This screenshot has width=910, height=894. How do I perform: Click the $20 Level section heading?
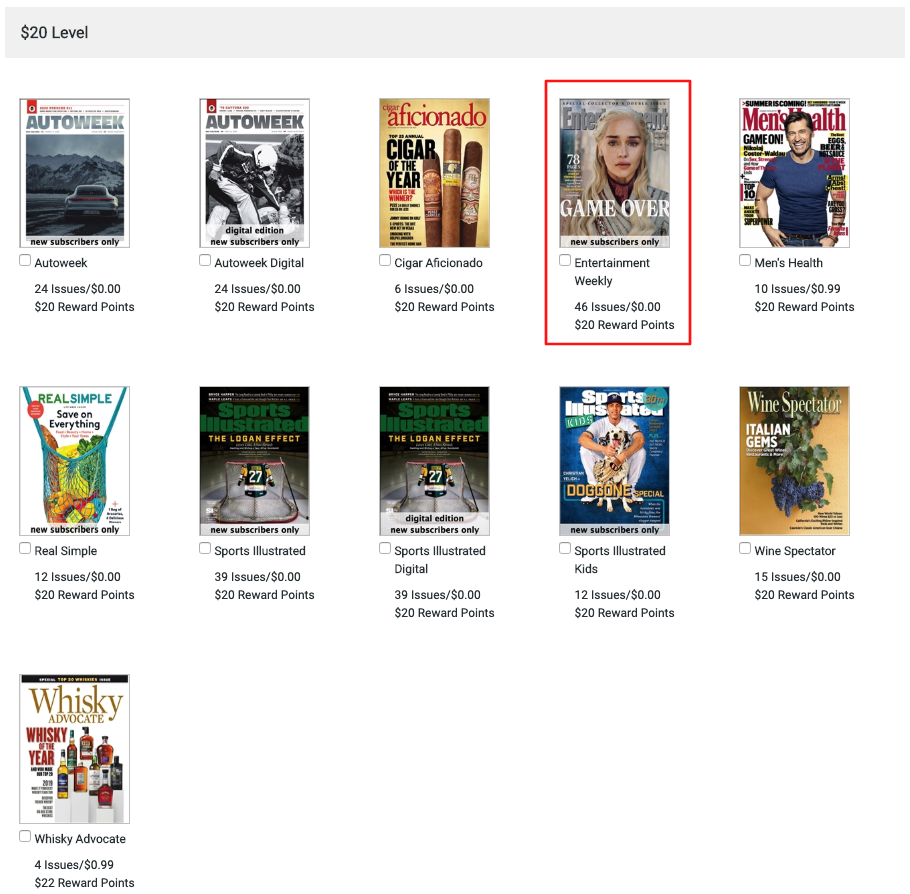[54, 33]
